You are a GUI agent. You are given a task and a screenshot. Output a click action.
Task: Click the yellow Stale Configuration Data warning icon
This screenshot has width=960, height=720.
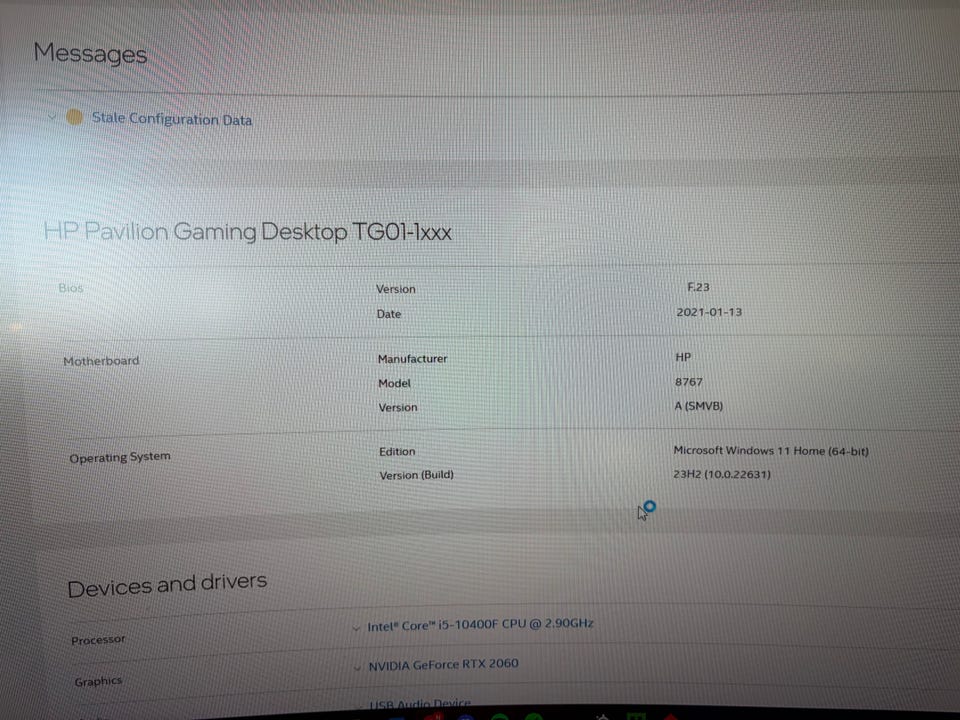click(x=75, y=117)
